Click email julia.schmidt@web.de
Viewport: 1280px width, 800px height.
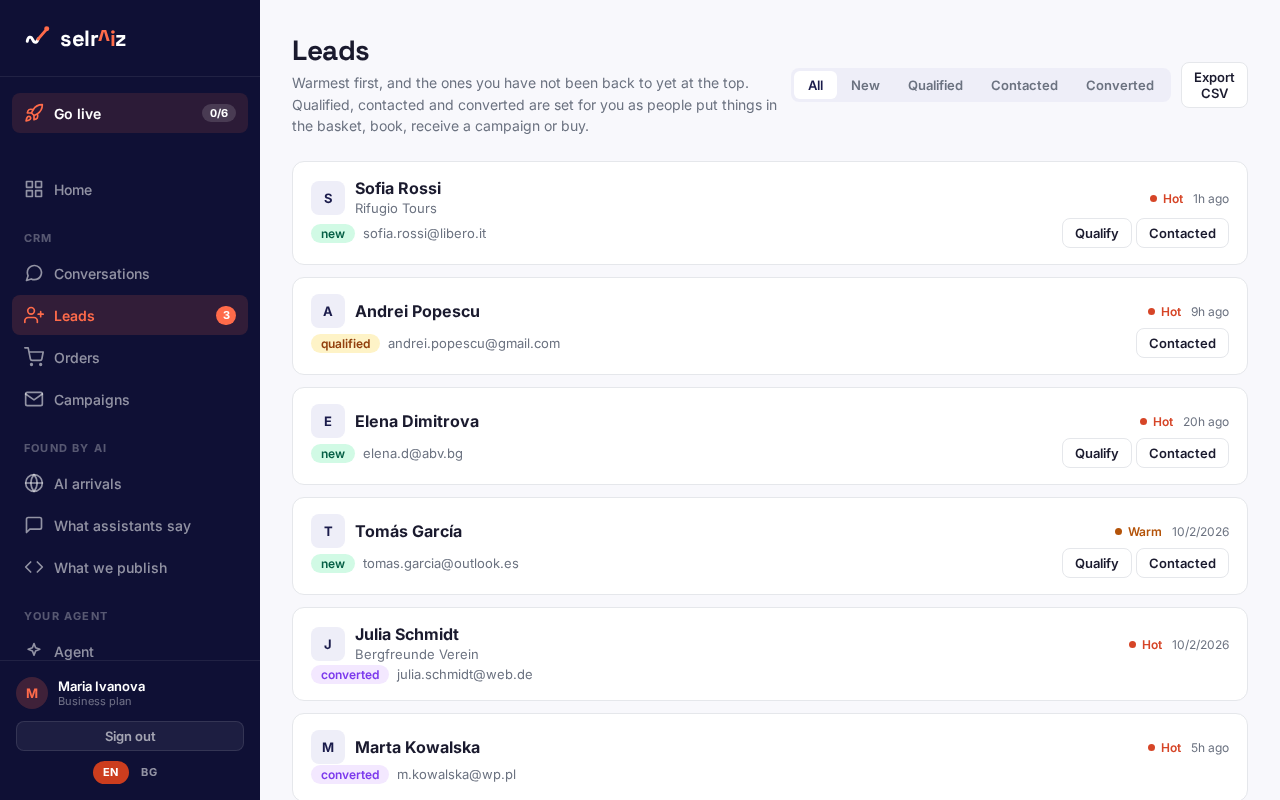coord(465,674)
